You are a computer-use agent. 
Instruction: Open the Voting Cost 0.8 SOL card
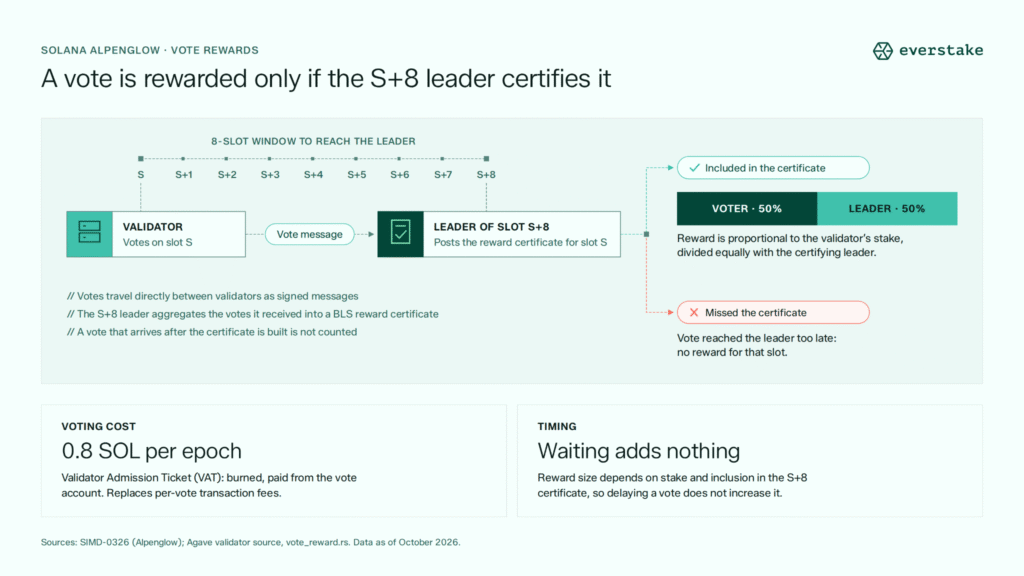pyautogui.click(x=274, y=460)
